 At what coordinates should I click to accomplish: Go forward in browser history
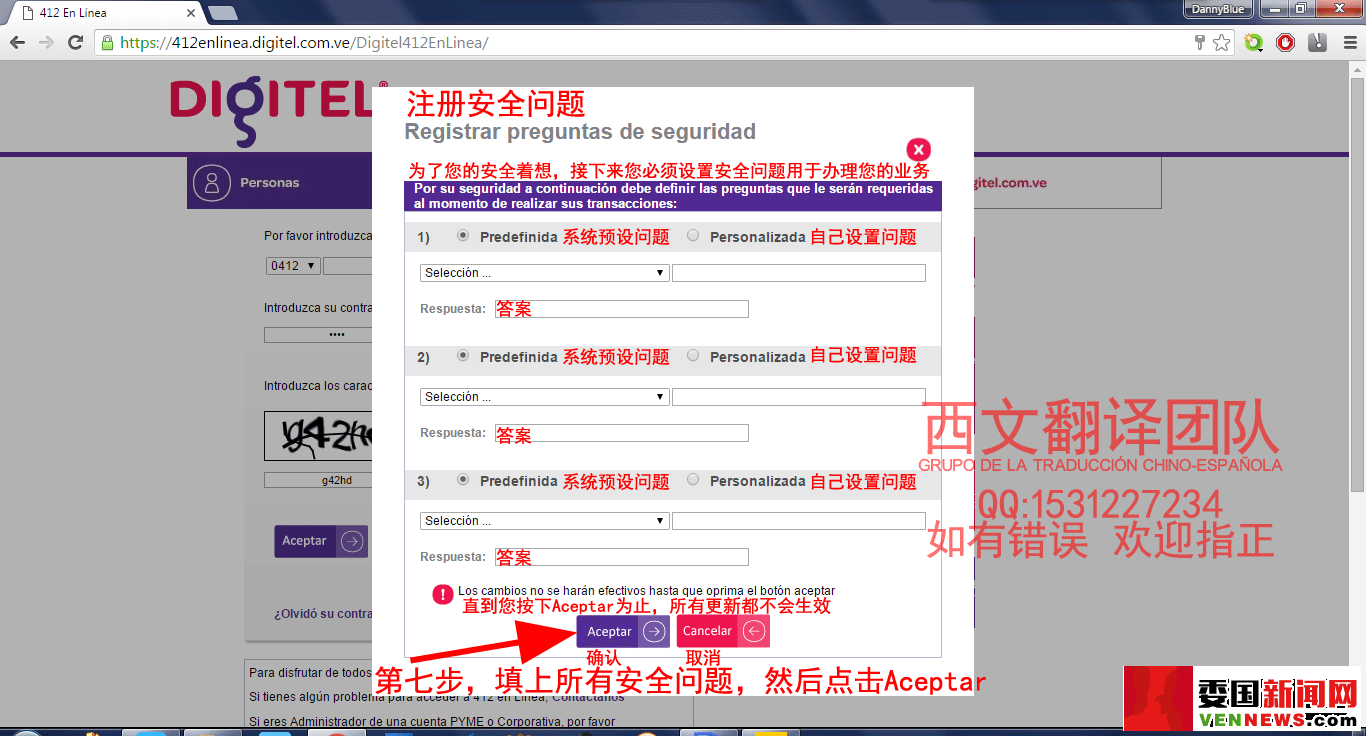[46, 43]
